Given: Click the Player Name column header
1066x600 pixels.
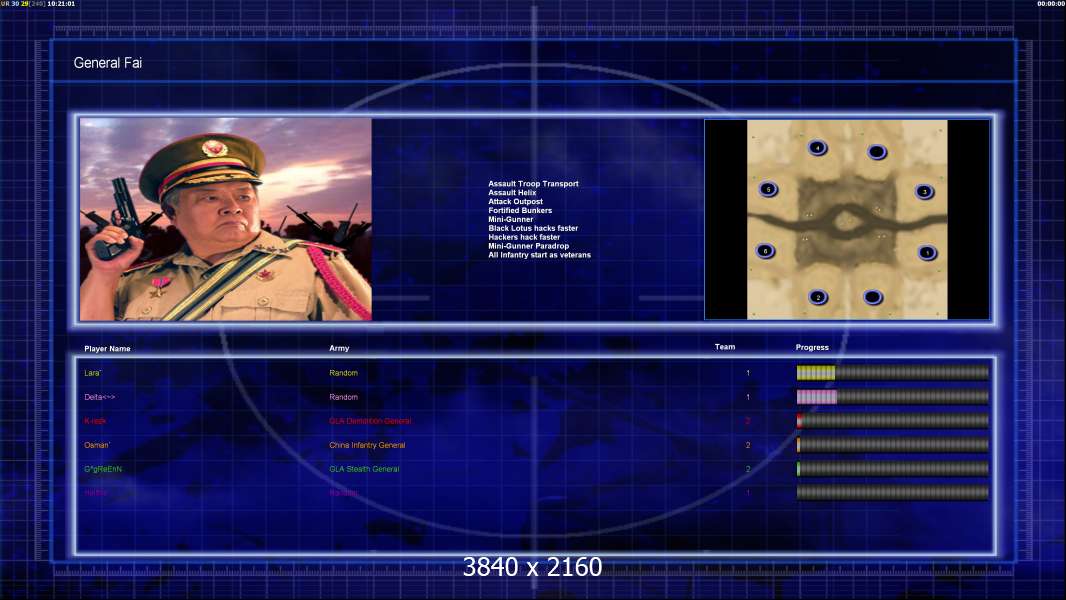Looking at the screenshot, I should (107, 349).
